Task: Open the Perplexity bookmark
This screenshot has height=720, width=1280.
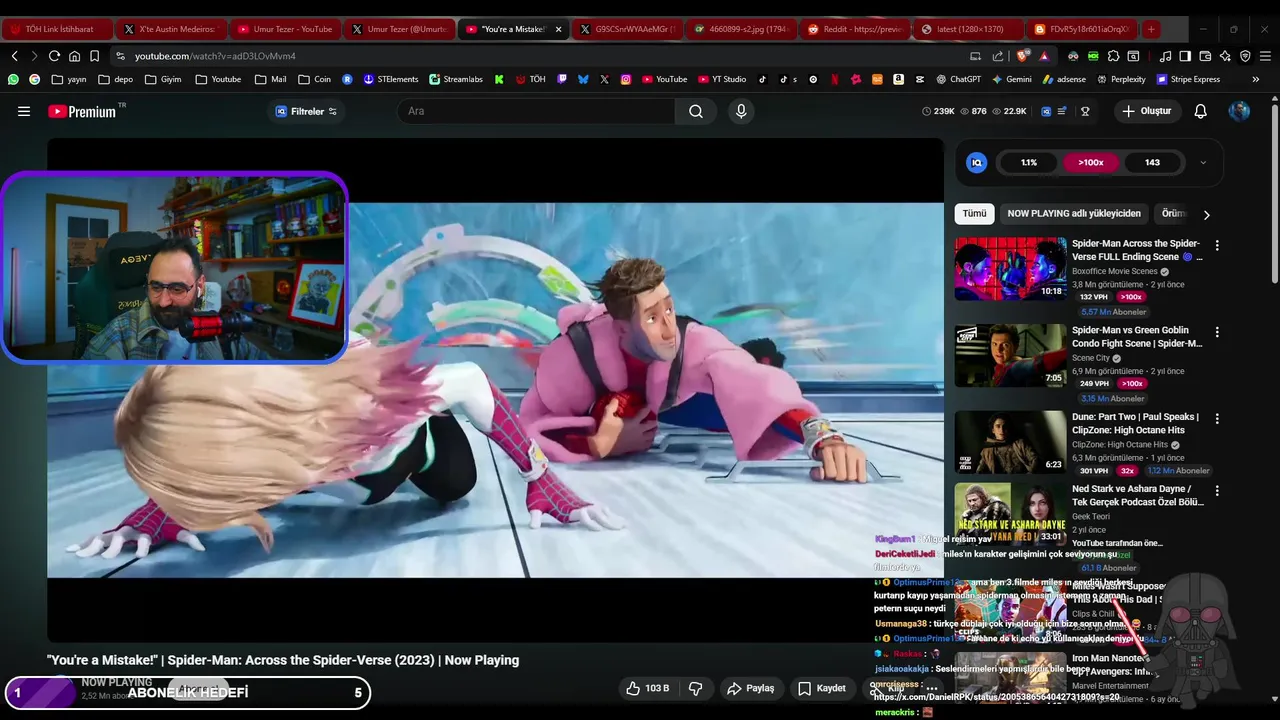Action: point(1121,79)
